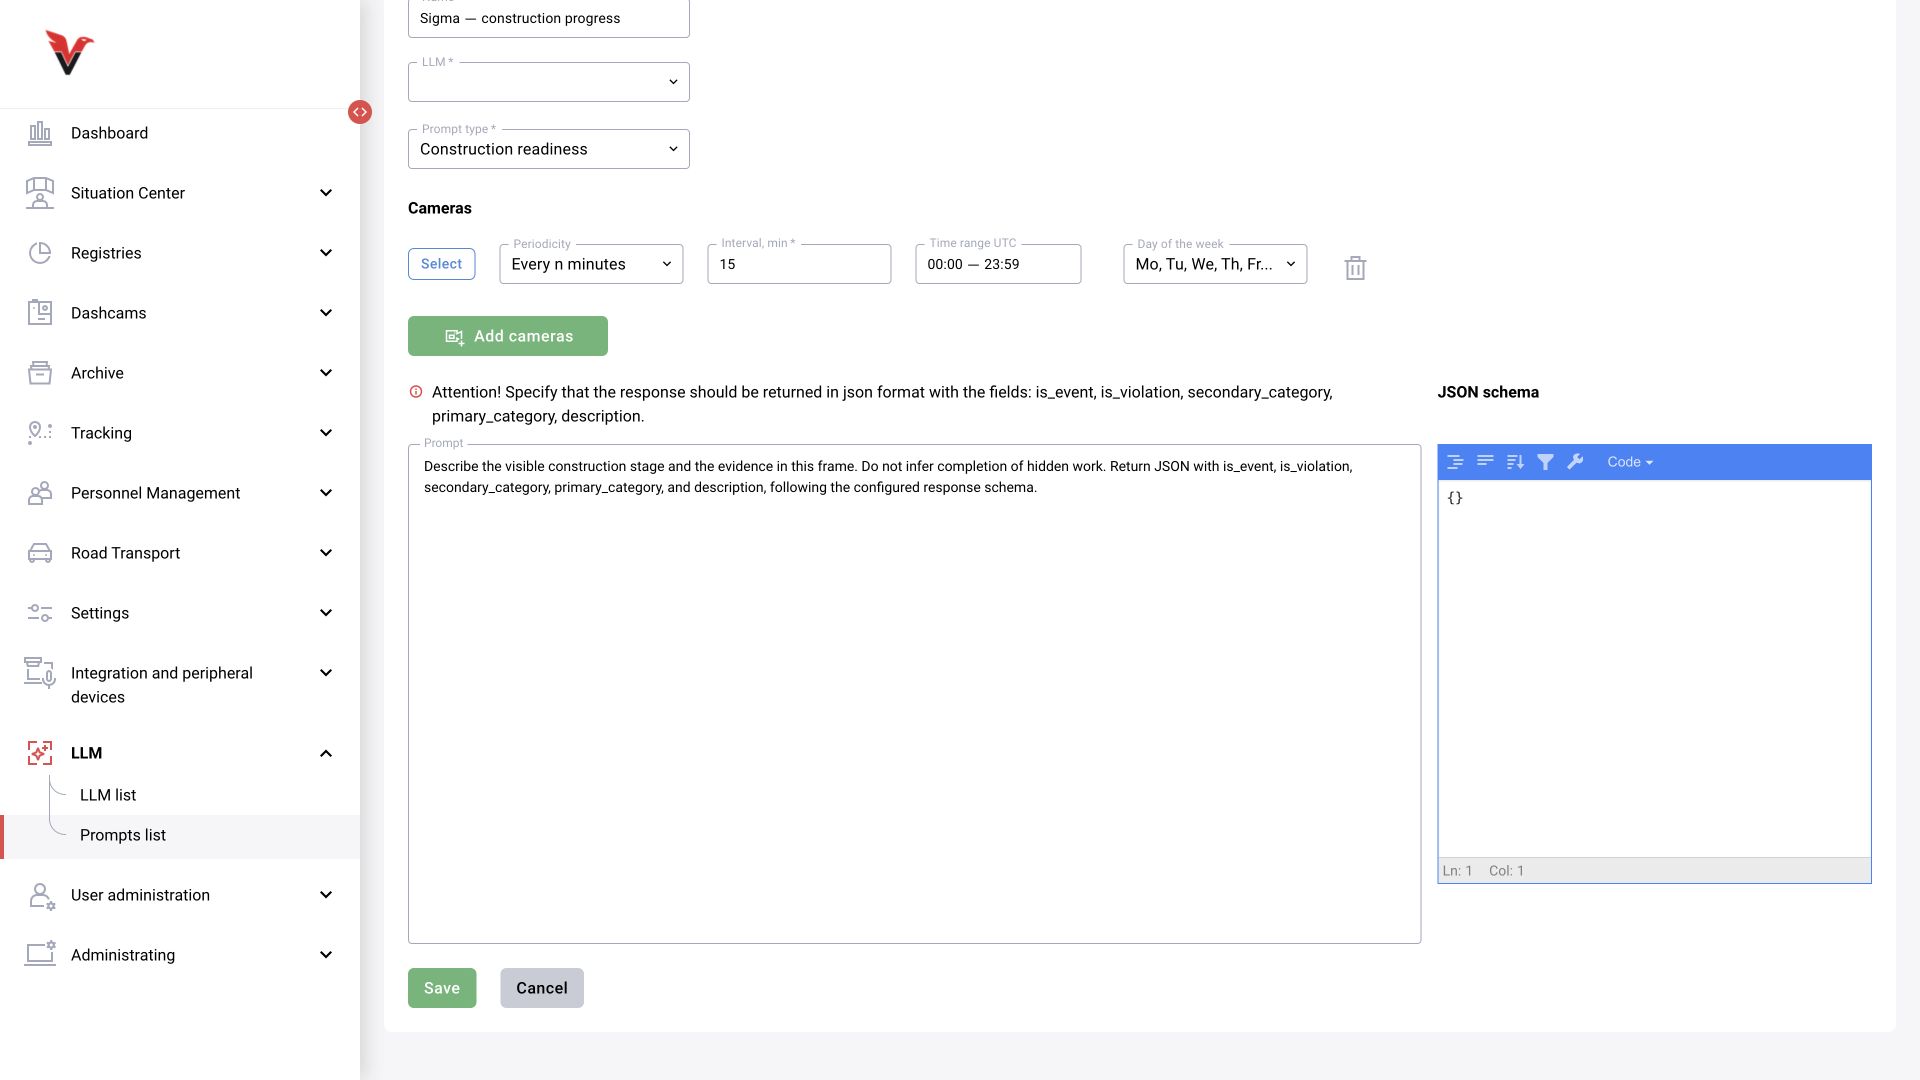
Task: Click the prompt Name input field
Action: tap(548, 18)
